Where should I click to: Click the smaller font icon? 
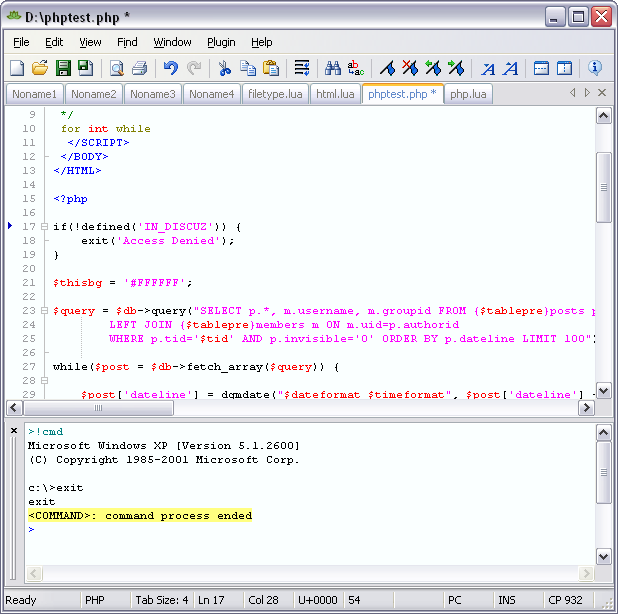[488, 69]
